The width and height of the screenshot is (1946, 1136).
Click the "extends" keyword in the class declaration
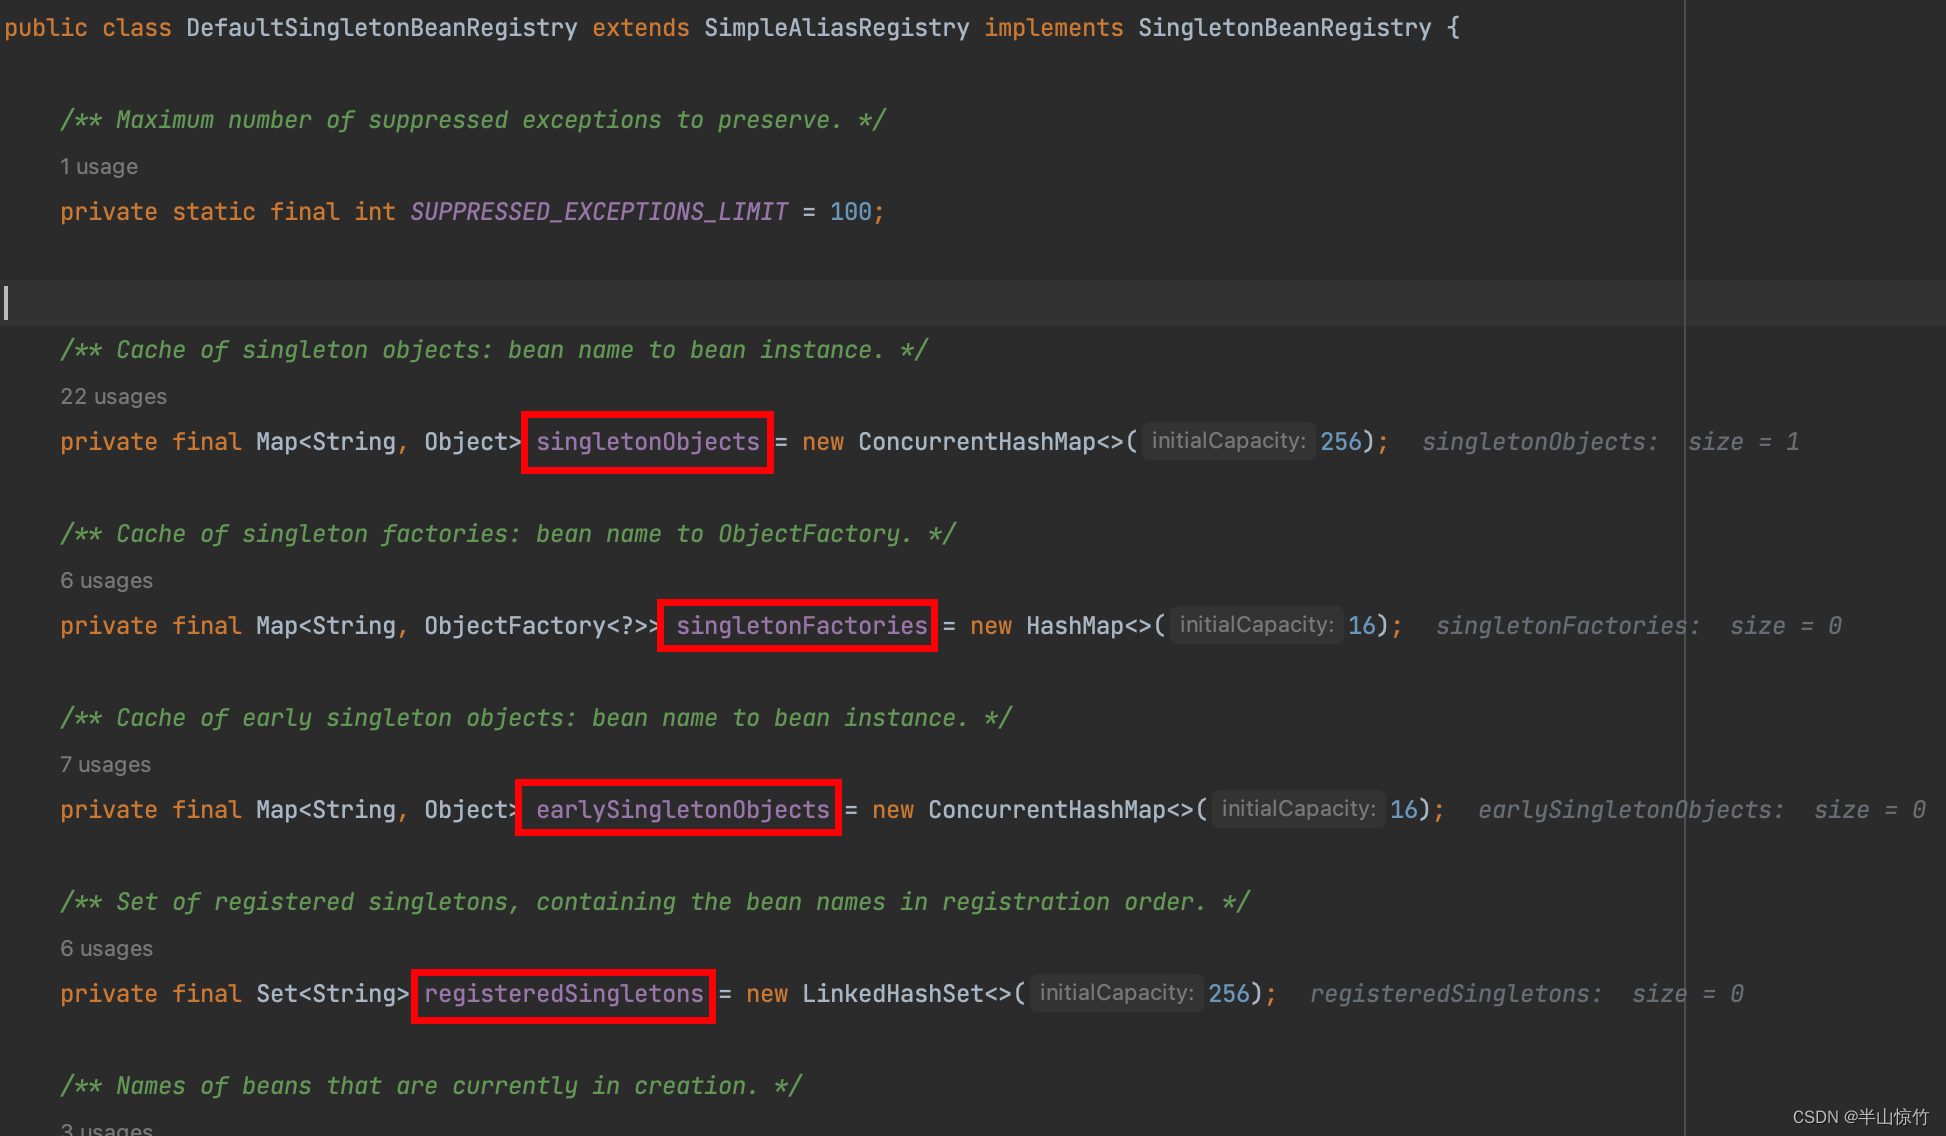(x=640, y=28)
